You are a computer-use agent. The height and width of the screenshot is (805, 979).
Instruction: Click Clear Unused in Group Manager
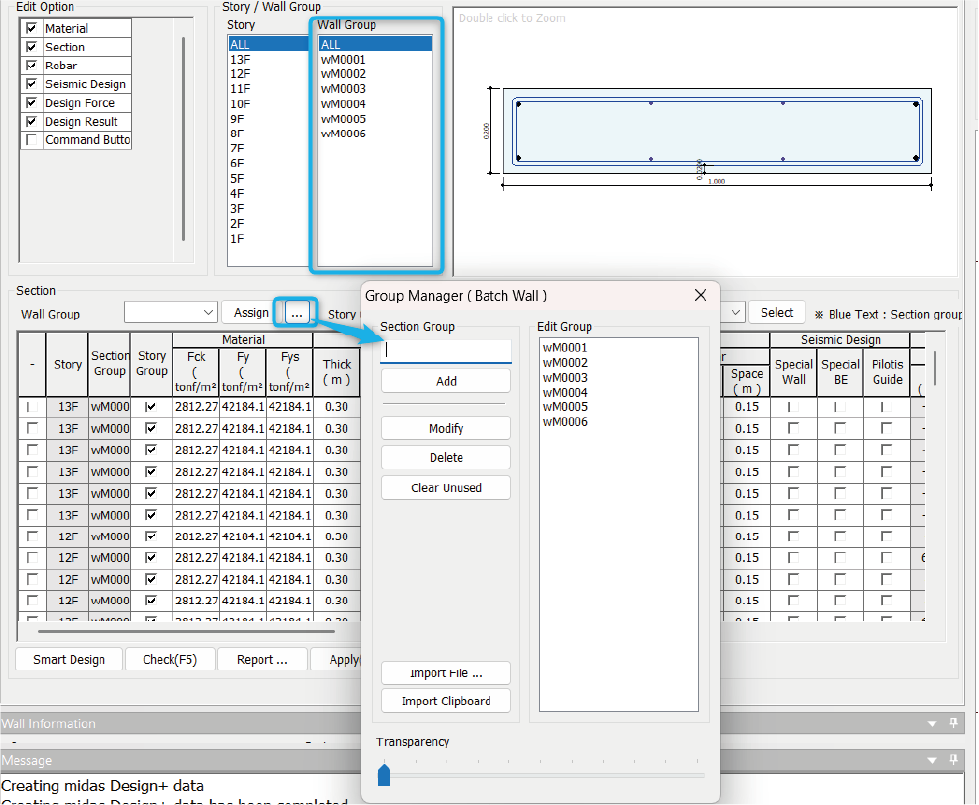446,488
